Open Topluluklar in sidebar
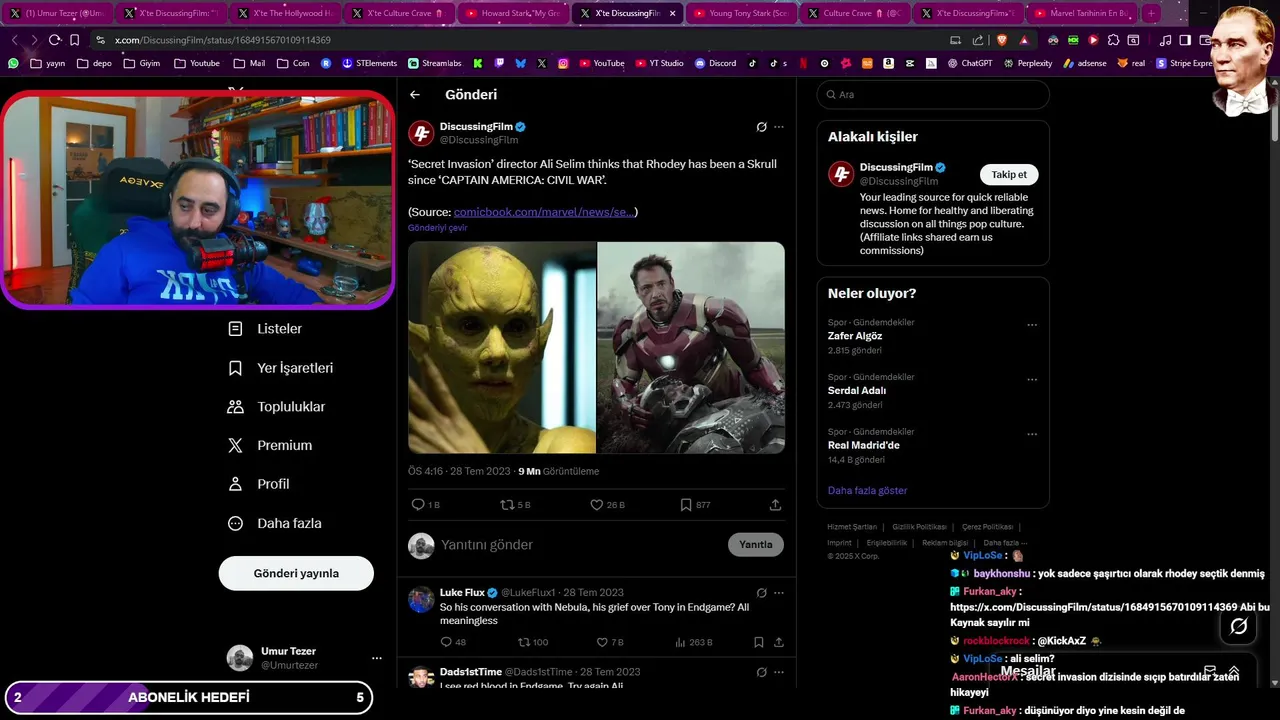Viewport: 1280px width, 720px height. pyautogui.click(x=277, y=407)
